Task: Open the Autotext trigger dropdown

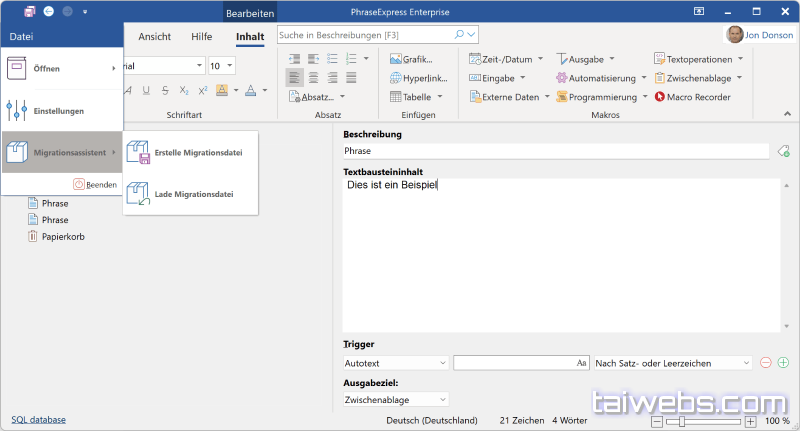Action: (442, 363)
